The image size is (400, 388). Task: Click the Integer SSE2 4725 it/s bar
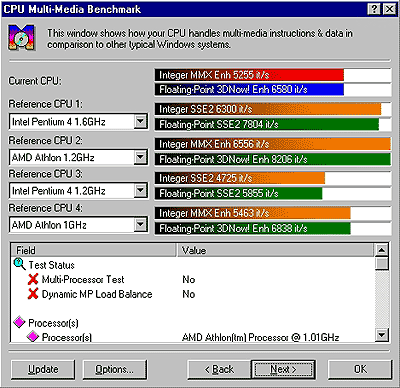[240, 178]
